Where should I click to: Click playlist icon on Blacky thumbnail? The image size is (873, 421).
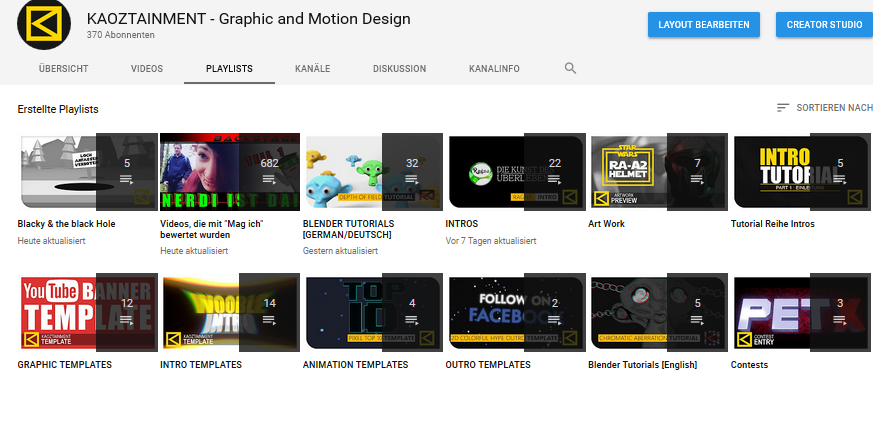point(127,179)
